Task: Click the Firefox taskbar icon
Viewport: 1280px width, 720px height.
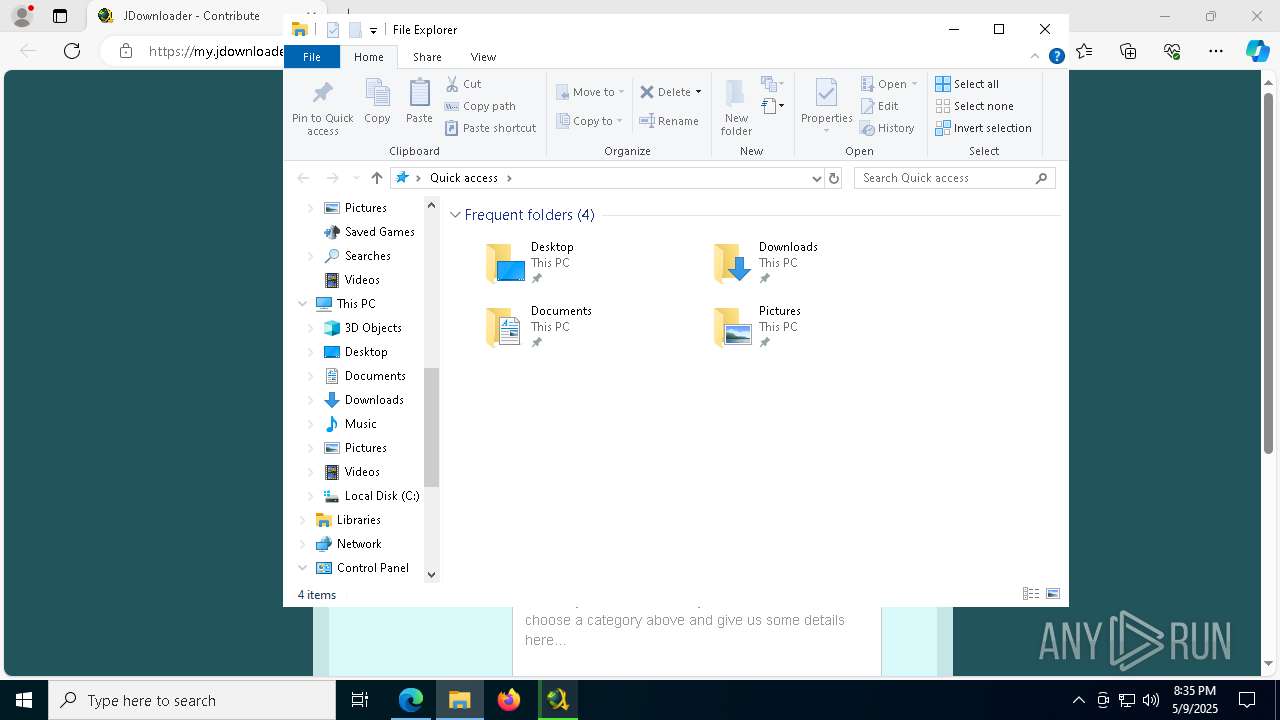Action: [x=509, y=700]
